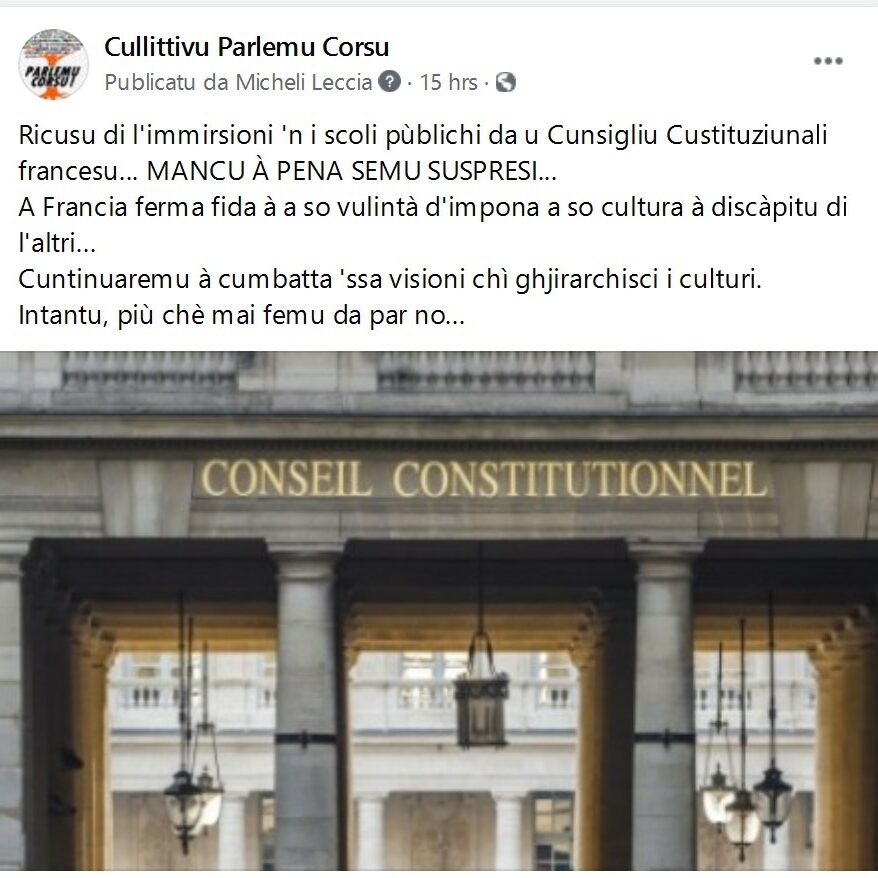
Task: Open the Cullittivu Parlemu Corsu page link
Action: tap(246, 47)
